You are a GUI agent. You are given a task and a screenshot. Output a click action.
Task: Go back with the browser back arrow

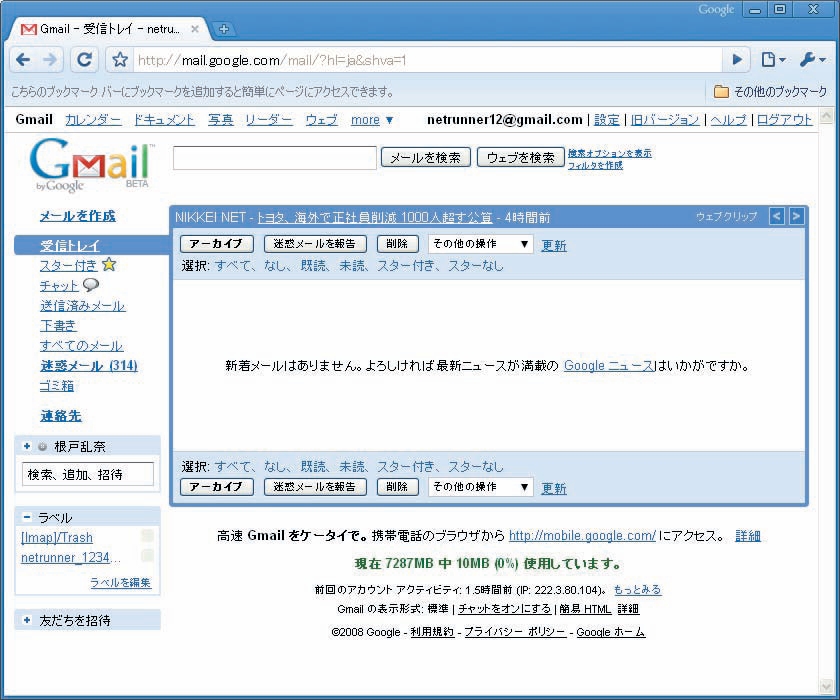coord(23,59)
